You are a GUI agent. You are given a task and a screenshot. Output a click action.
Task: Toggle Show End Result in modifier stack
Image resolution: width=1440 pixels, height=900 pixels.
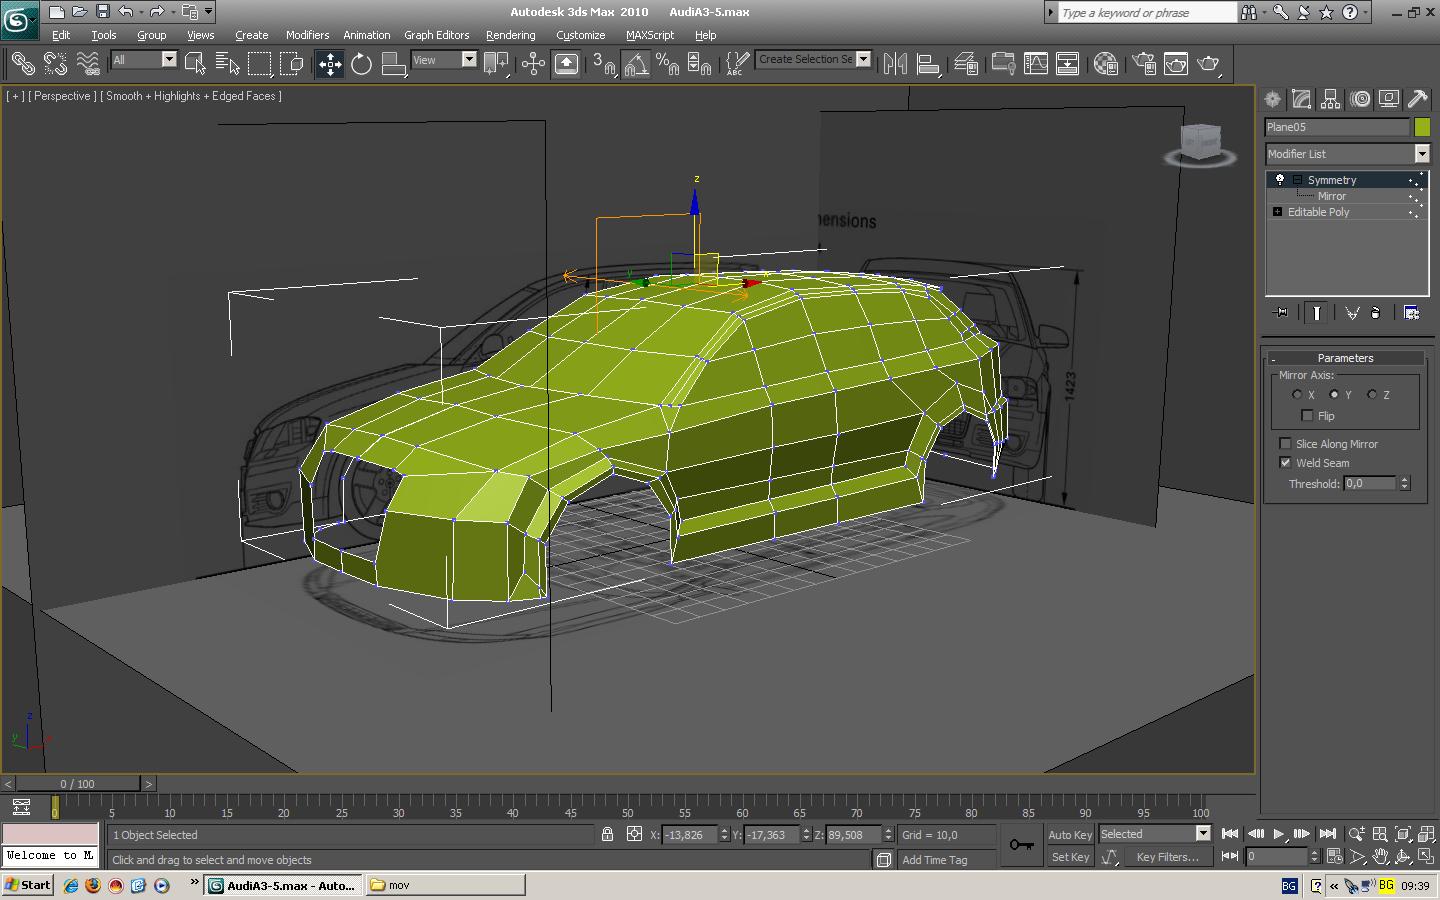(1317, 313)
